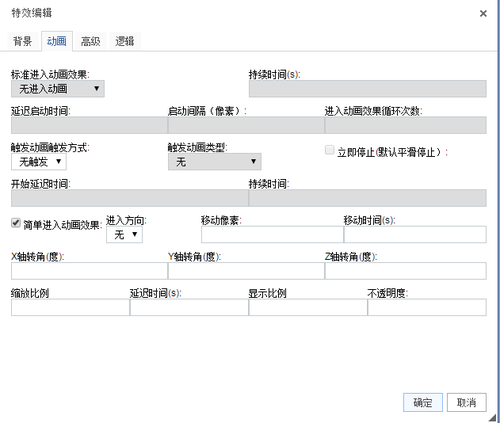The height and width of the screenshot is (423, 500).
Task: Switch to the 背景 tab
Action: [x=23, y=41]
